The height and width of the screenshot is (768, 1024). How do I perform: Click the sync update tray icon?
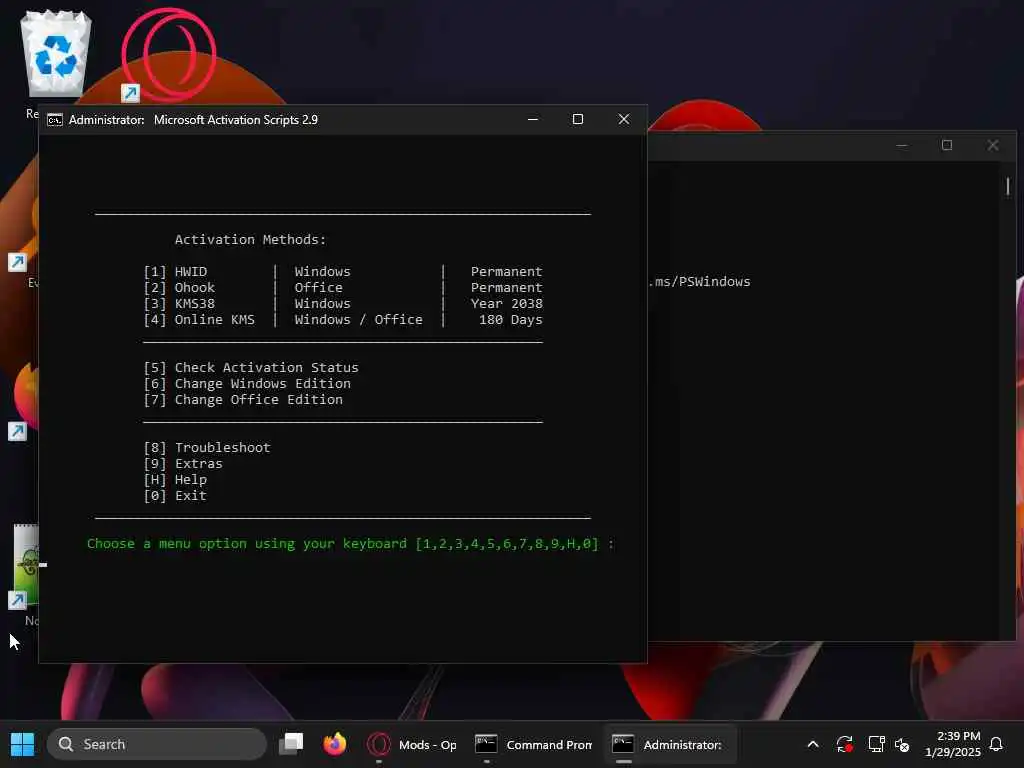click(x=844, y=744)
